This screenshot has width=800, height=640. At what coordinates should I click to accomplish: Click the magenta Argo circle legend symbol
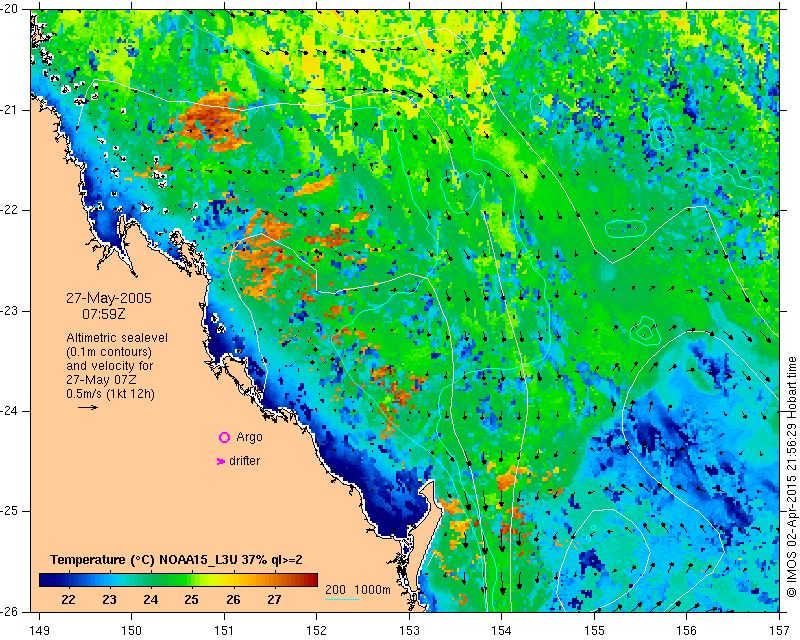click(224, 437)
